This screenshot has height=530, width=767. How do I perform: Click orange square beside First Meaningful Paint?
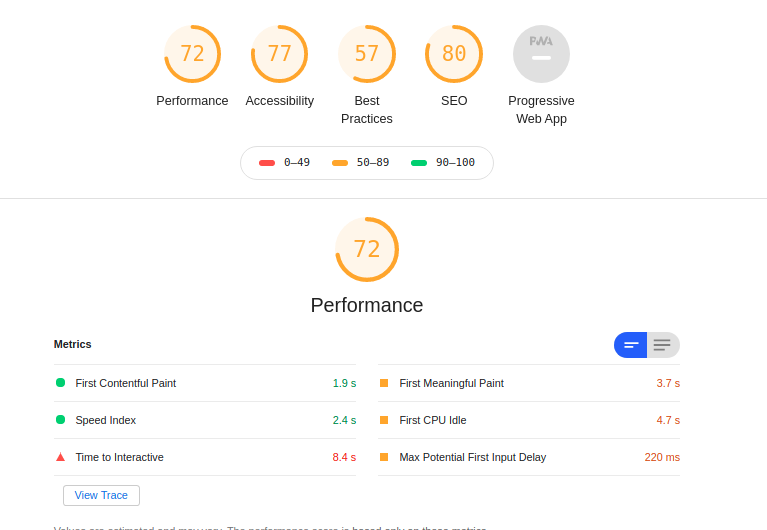[x=384, y=383]
